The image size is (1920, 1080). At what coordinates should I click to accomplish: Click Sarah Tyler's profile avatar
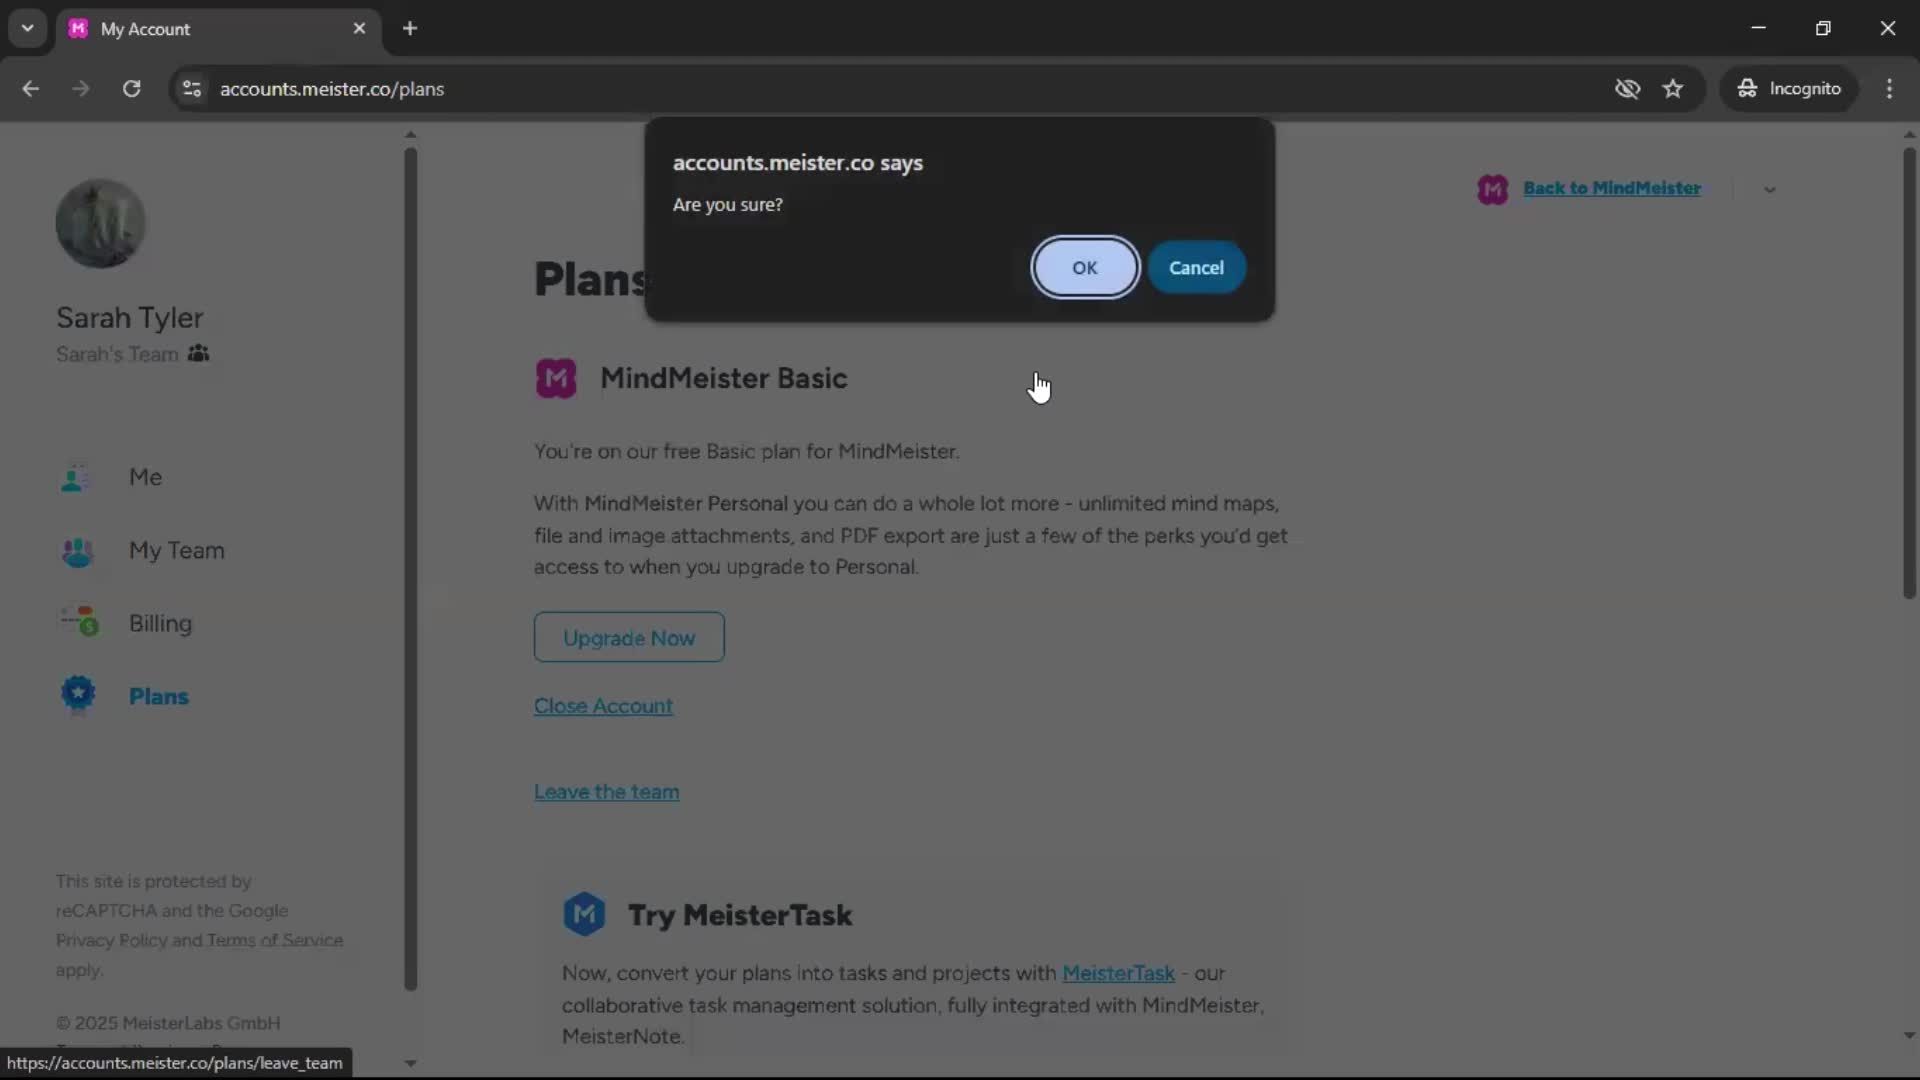point(100,223)
